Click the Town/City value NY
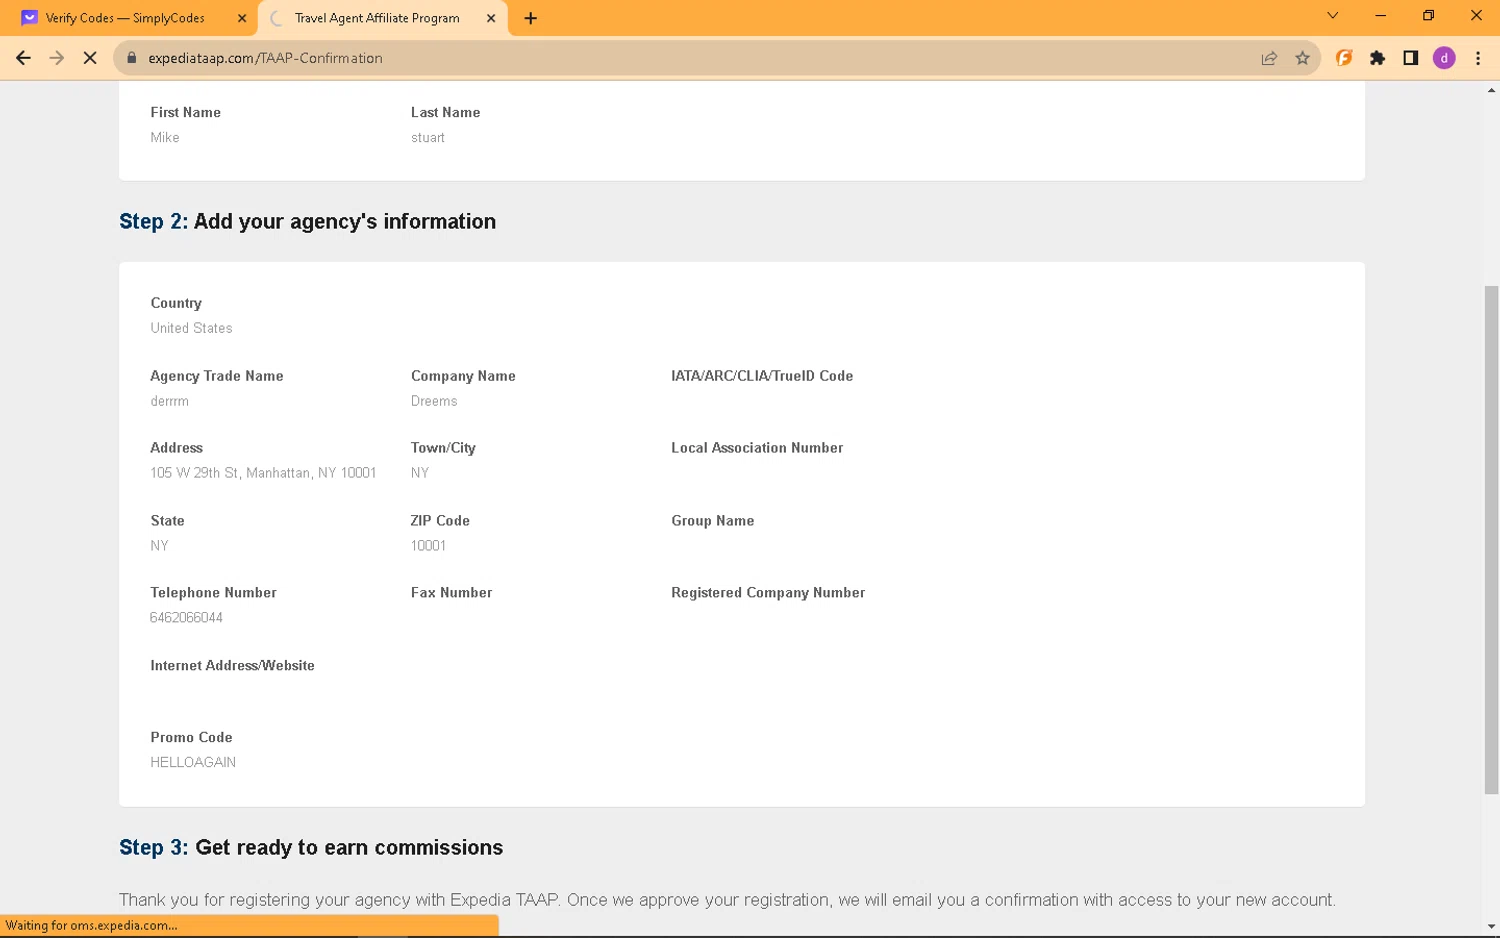 click(x=420, y=473)
